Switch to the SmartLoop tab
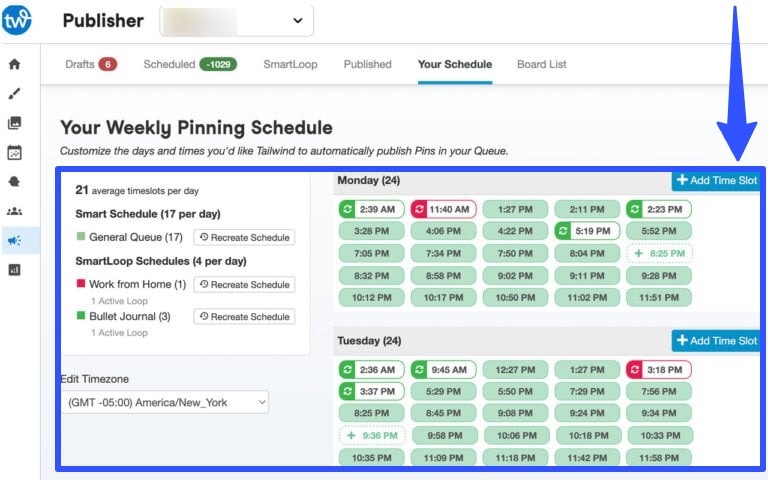768x480 pixels. pos(290,64)
